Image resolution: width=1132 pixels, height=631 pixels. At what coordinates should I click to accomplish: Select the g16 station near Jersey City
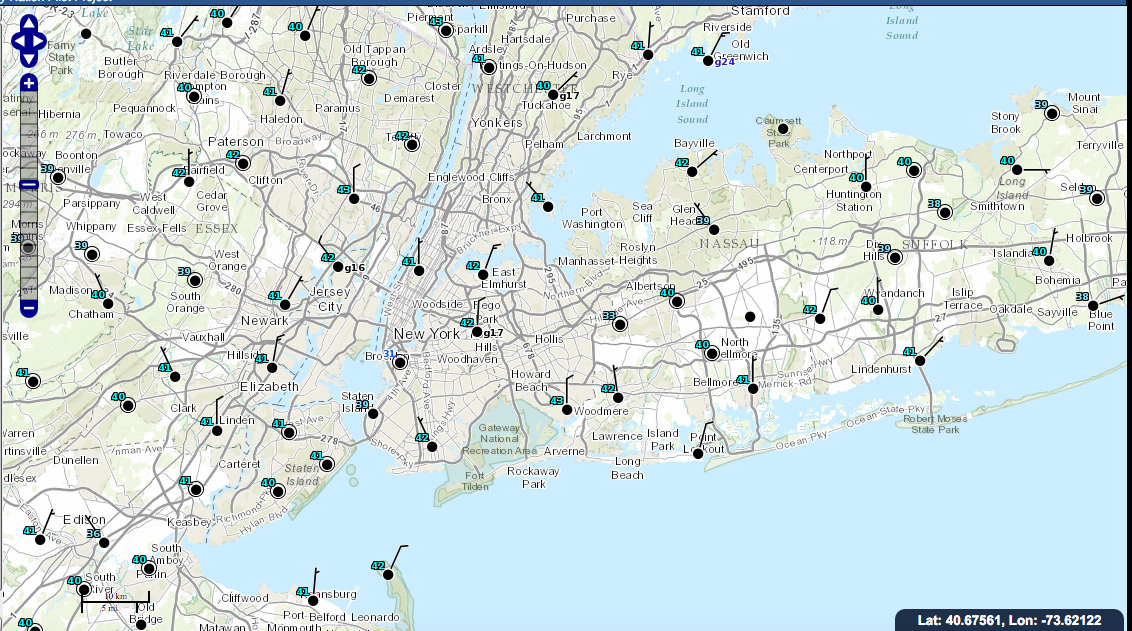tap(338, 267)
